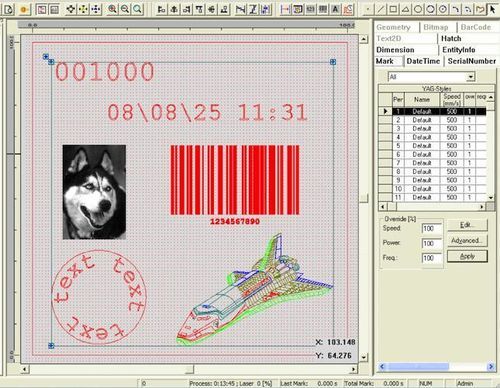
Task: Click the gray view layout icon
Action: pyautogui.click(x=54, y=9)
